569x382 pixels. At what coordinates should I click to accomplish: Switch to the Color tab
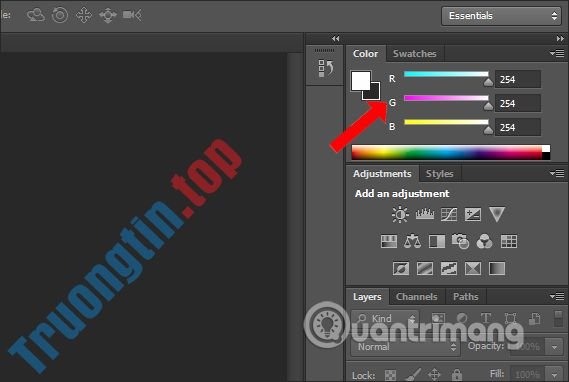click(365, 54)
